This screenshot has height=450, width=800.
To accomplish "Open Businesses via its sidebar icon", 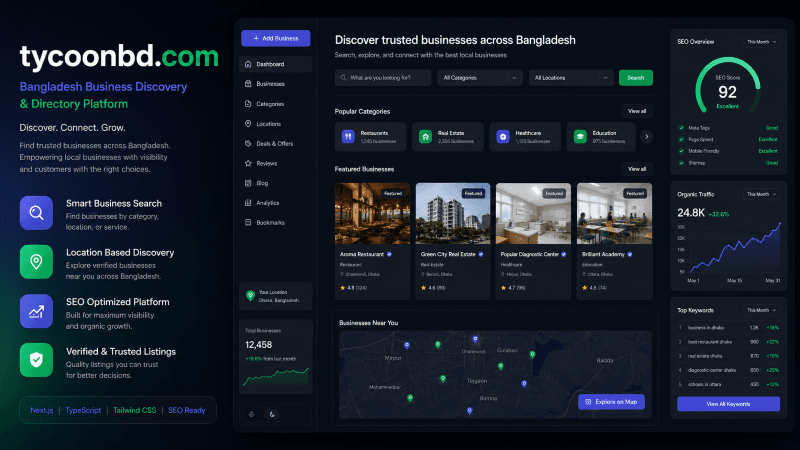I will click(248, 84).
